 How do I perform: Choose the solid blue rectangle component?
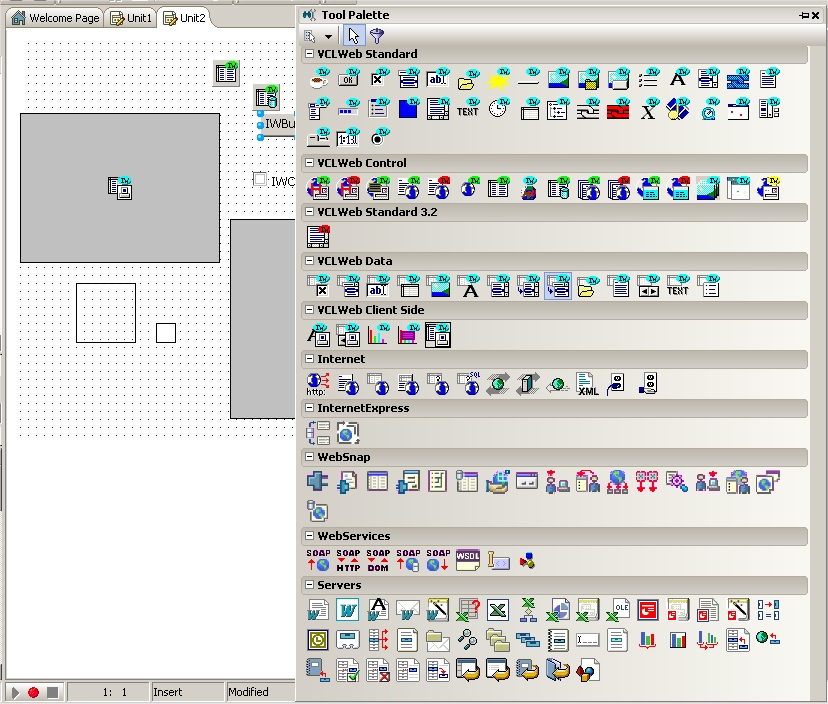[x=408, y=110]
